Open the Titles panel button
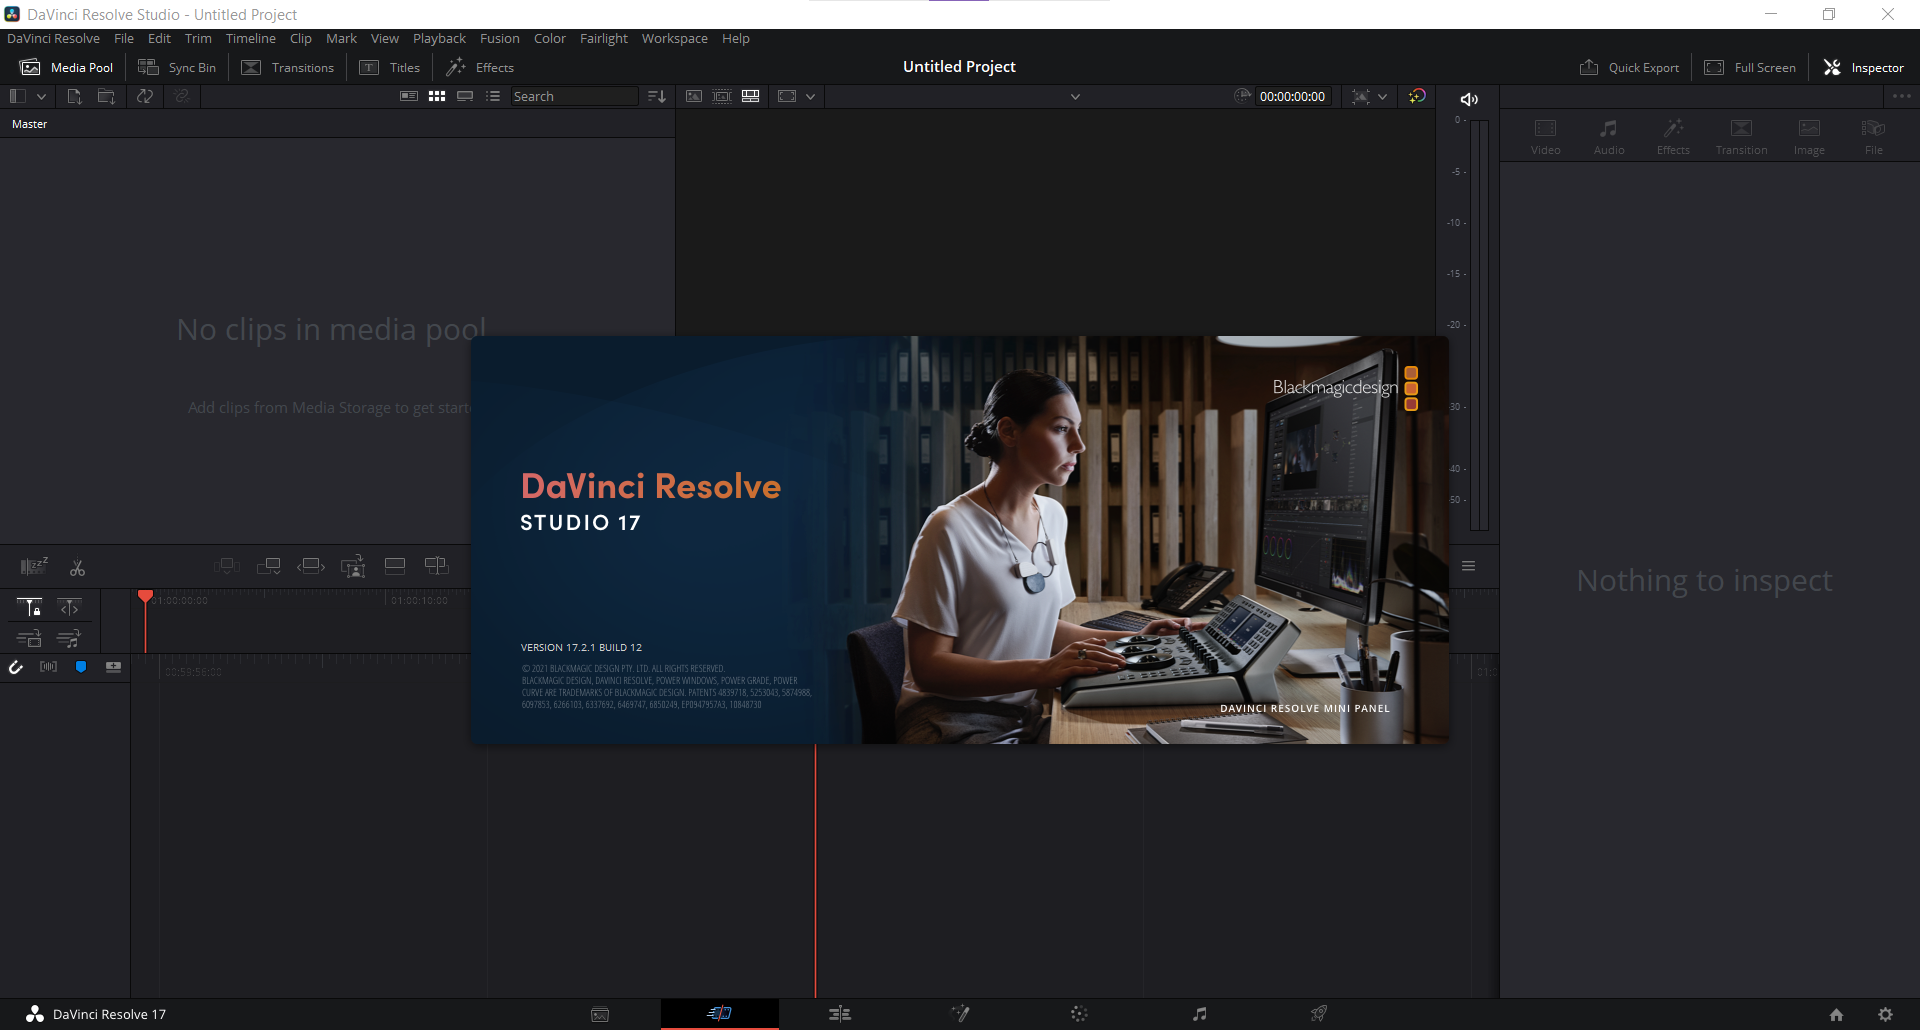 389,67
